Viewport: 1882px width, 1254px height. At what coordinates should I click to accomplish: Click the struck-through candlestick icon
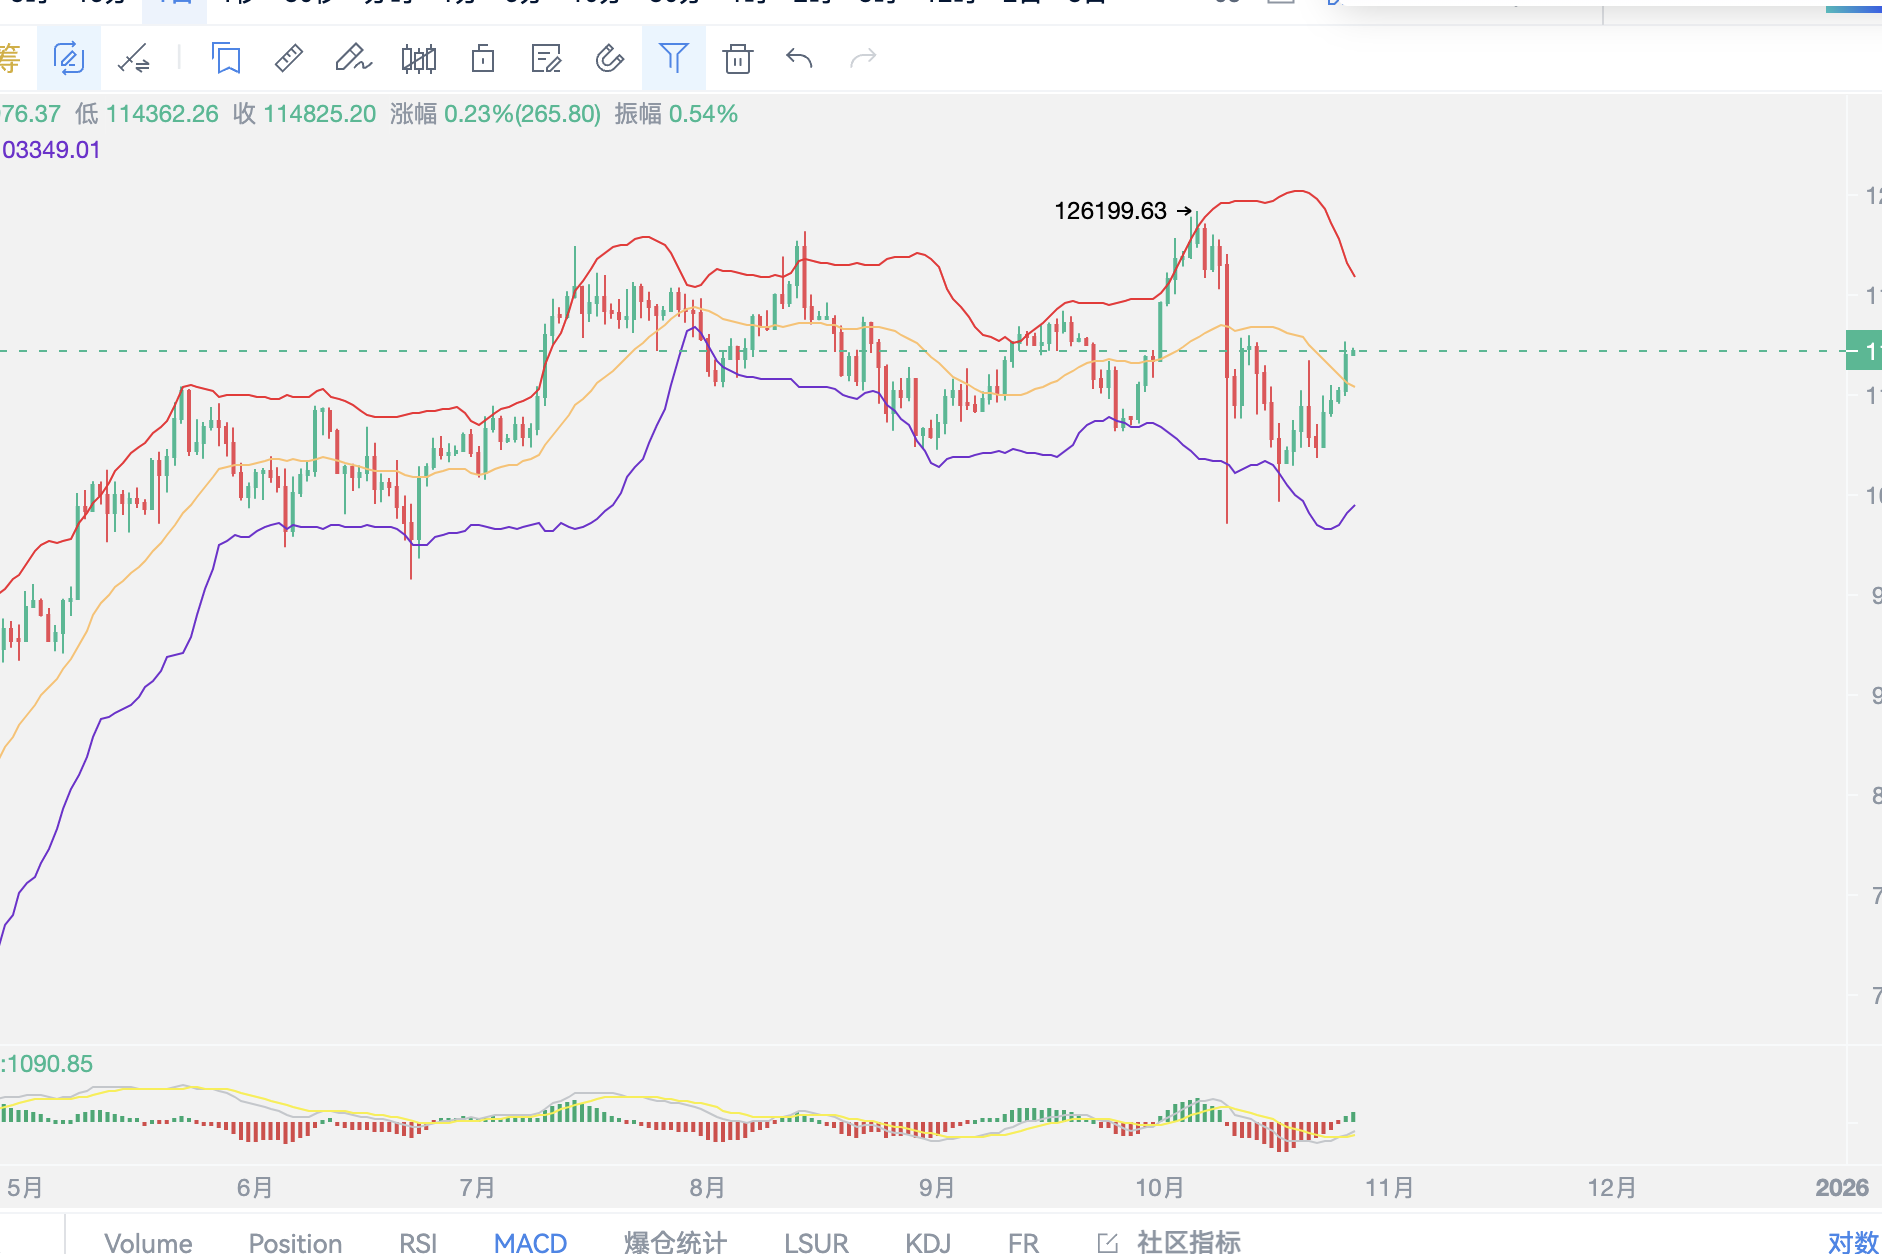tap(418, 59)
